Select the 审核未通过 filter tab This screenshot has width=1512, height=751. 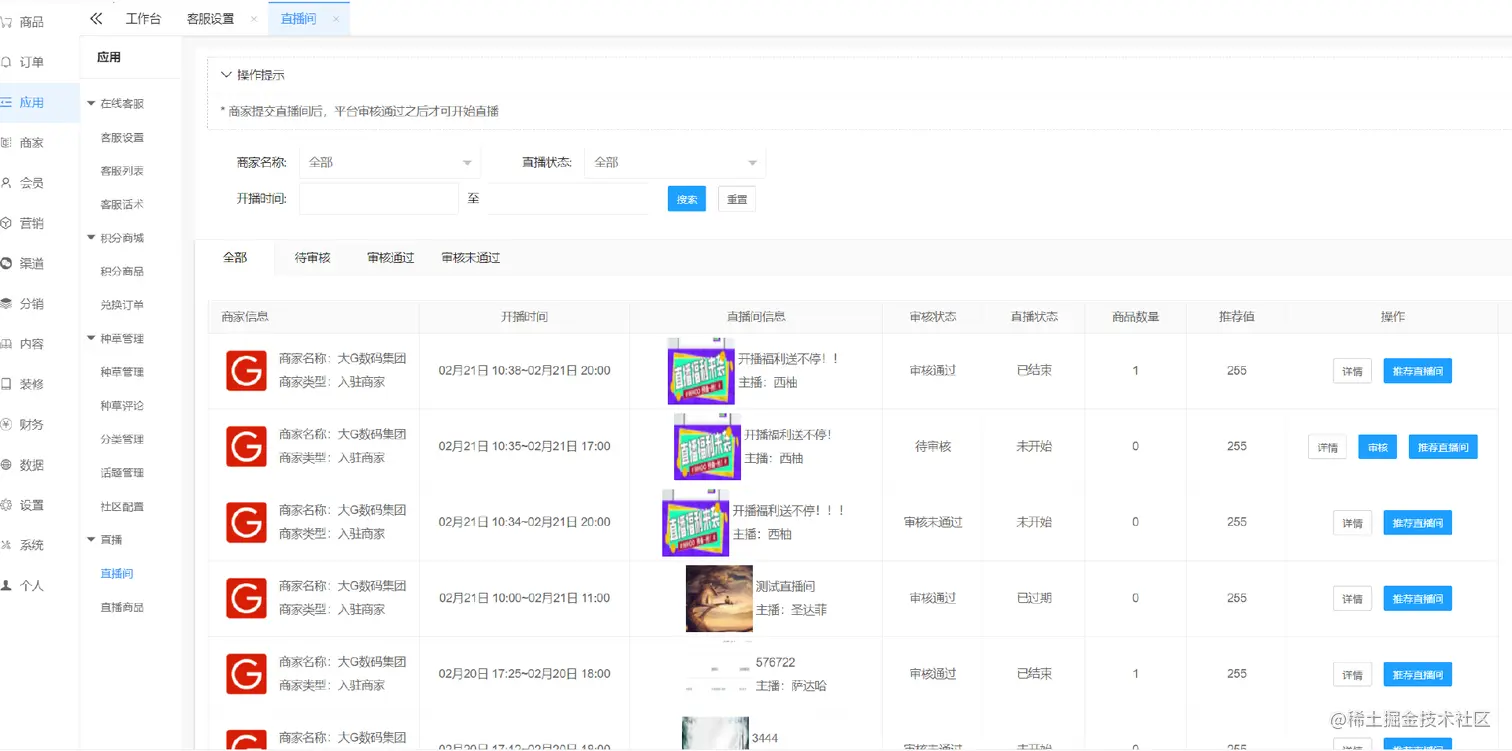pyautogui.click(x=471, y=257)
